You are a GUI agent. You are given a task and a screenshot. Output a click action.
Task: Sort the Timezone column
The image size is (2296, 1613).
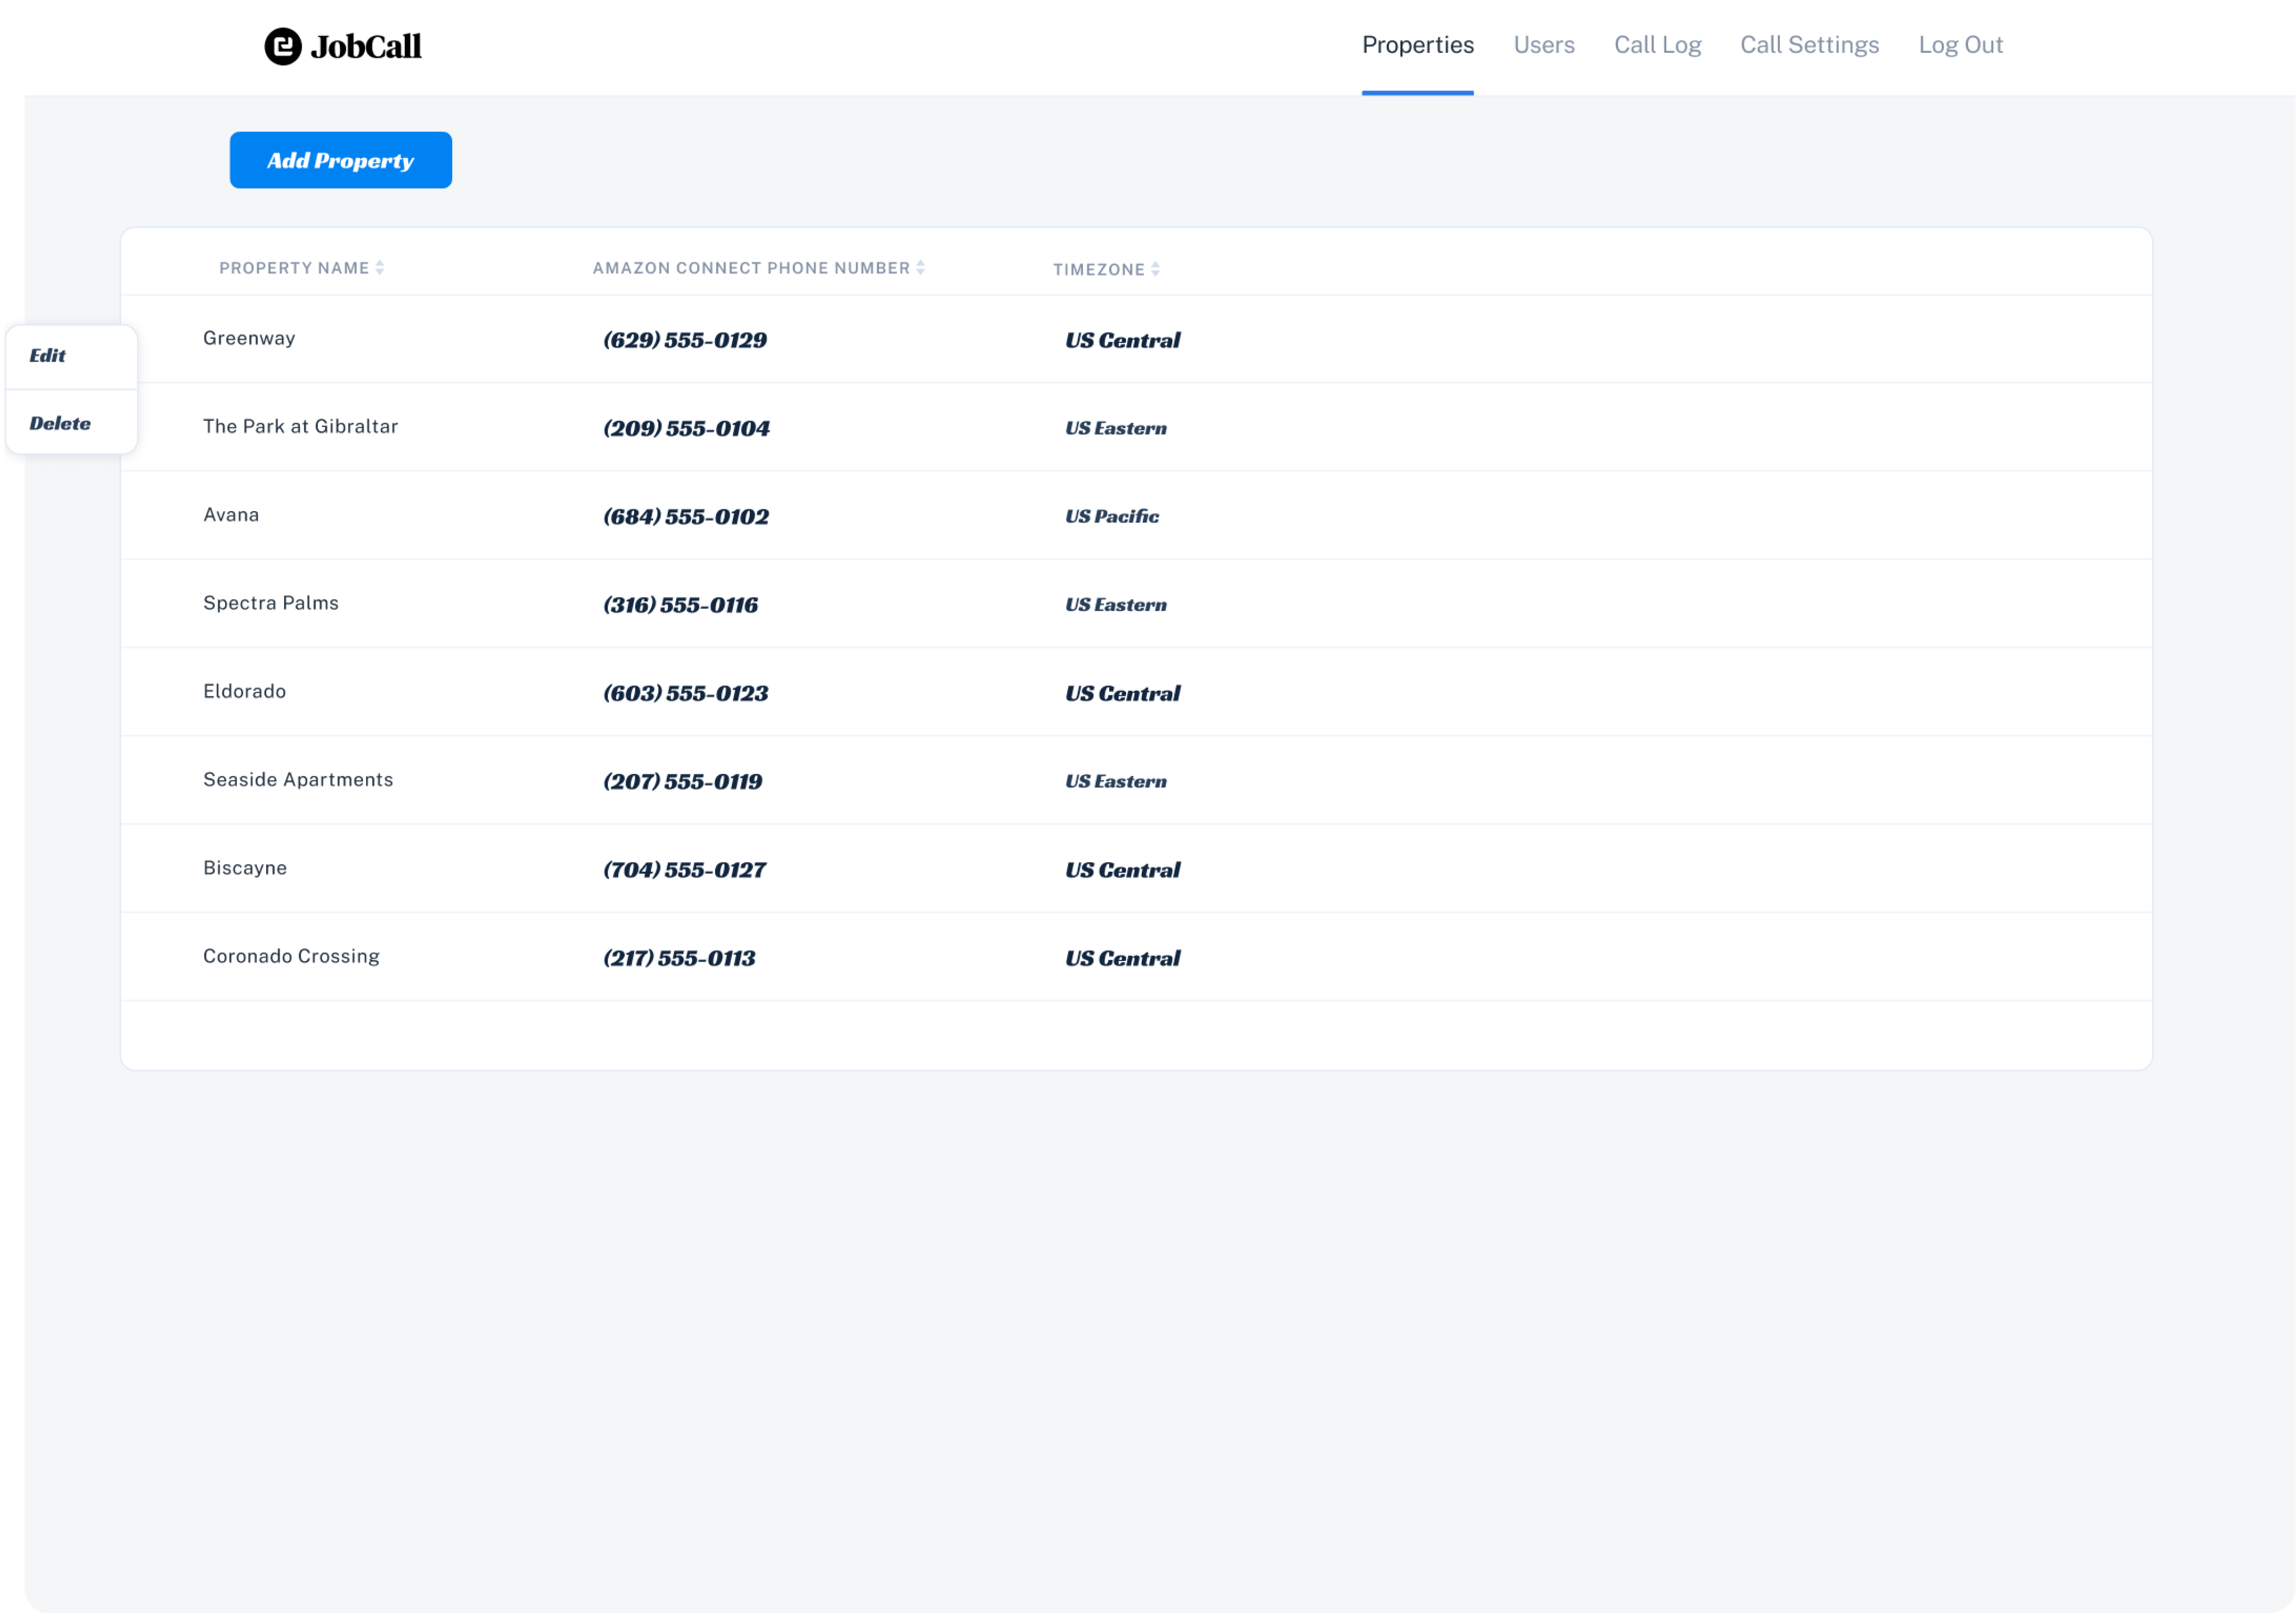click(x=1156, y=268)
